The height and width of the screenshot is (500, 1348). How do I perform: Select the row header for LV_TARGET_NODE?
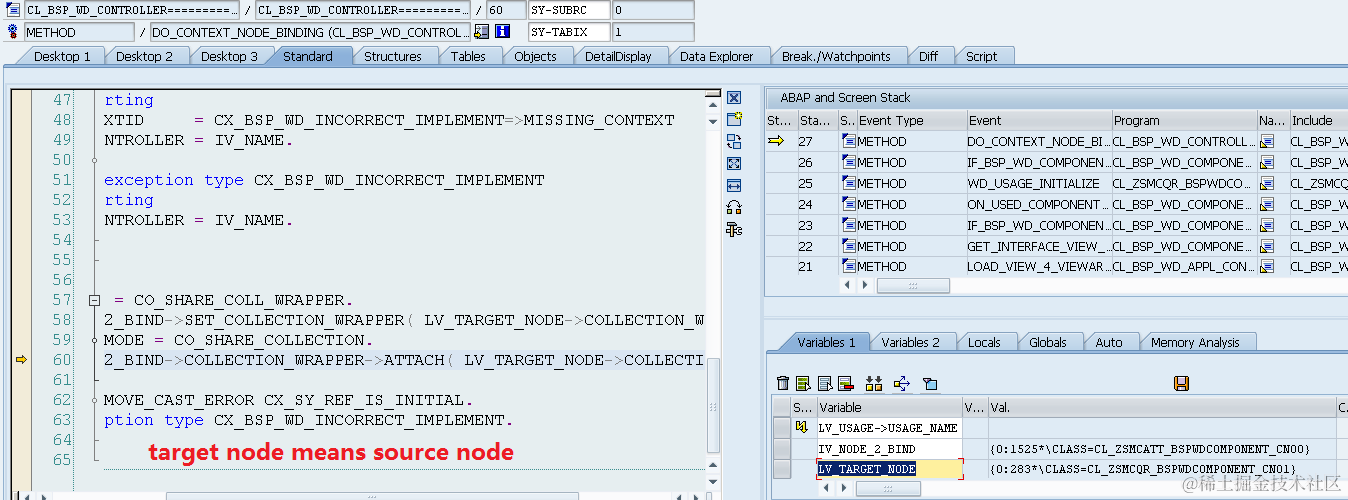click(x=781, y=469)
